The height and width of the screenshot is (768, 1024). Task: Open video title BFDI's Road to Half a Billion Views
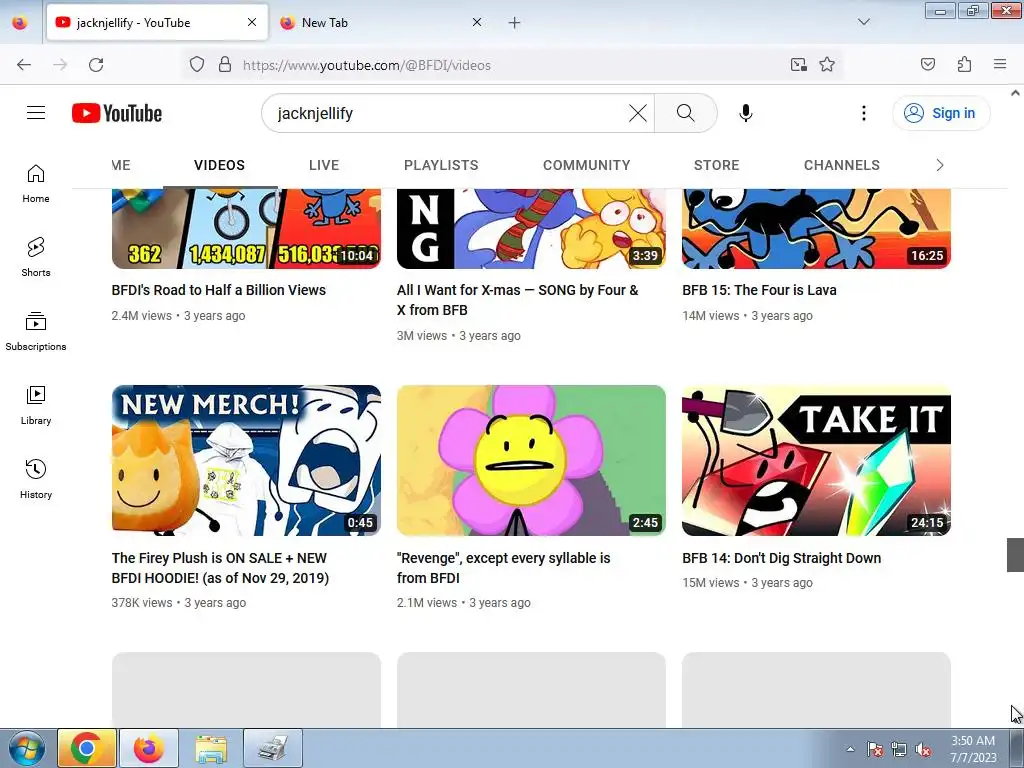[x=219, y=290]
